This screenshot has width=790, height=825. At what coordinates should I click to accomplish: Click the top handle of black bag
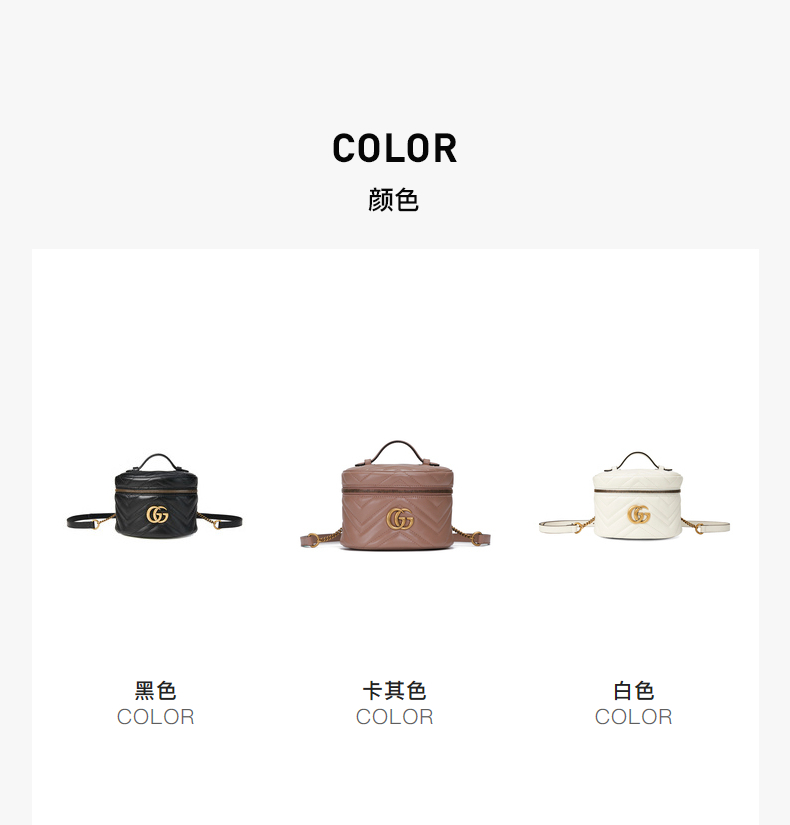pos(157,461)
